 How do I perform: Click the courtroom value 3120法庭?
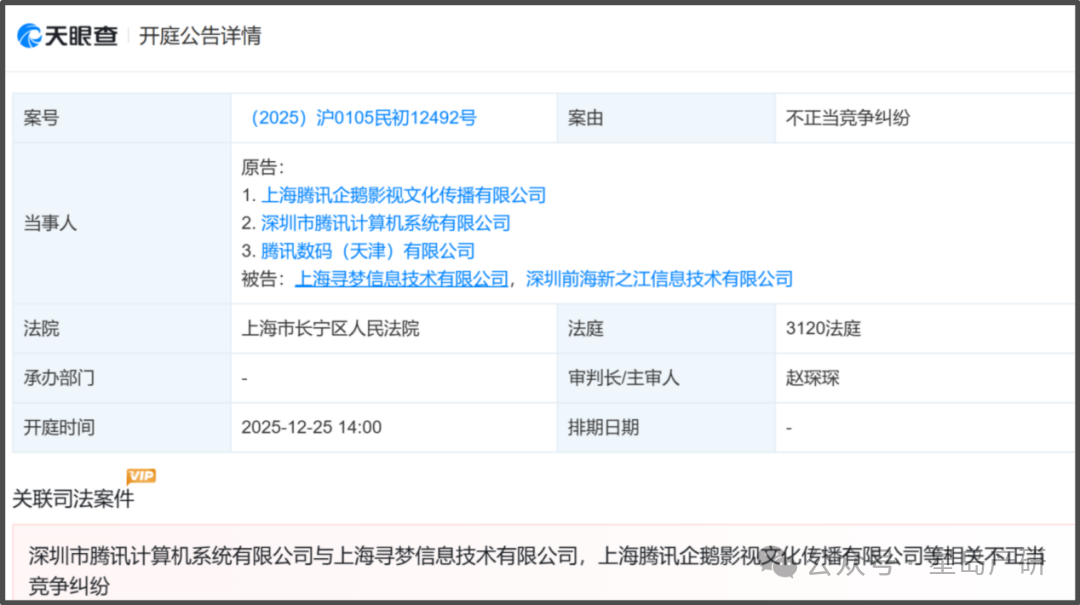pos(823,328)
